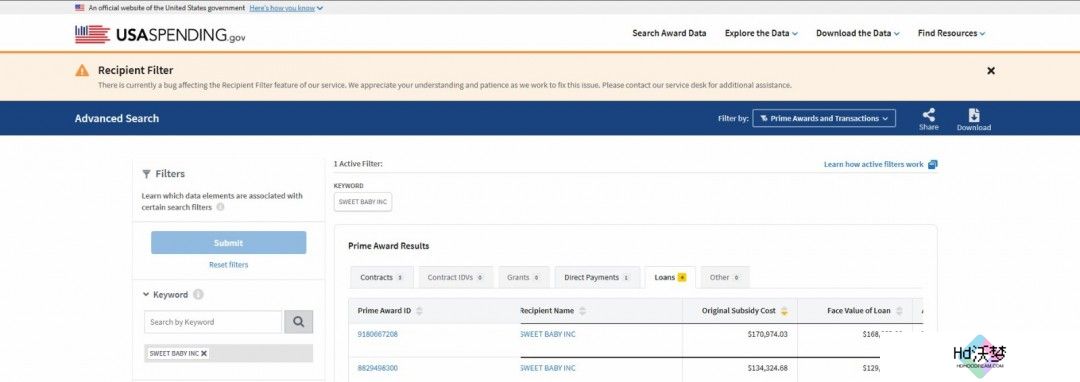Screen dimensions: 1080x382
Task: Switch to the Direct Payments tab
Action: point(597,277)
